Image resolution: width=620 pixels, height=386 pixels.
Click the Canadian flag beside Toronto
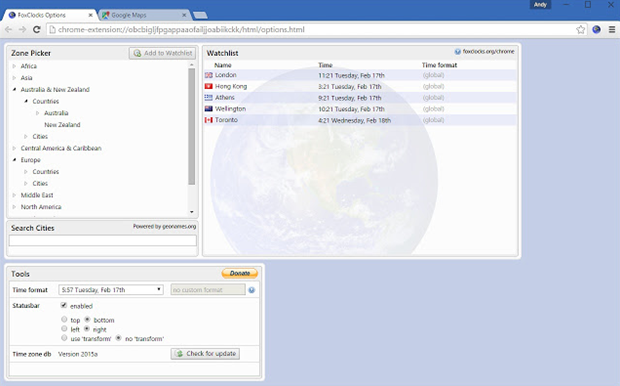tap(208, 120)
